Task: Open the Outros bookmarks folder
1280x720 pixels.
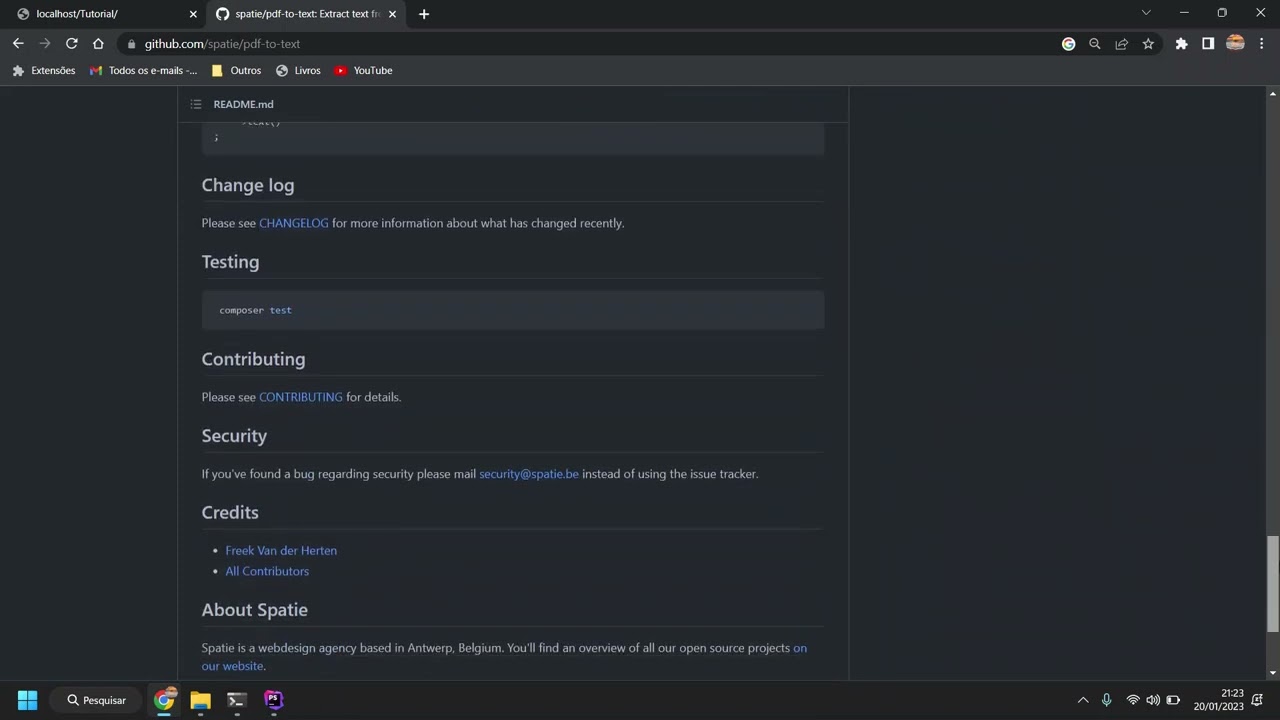Action: 236,71
